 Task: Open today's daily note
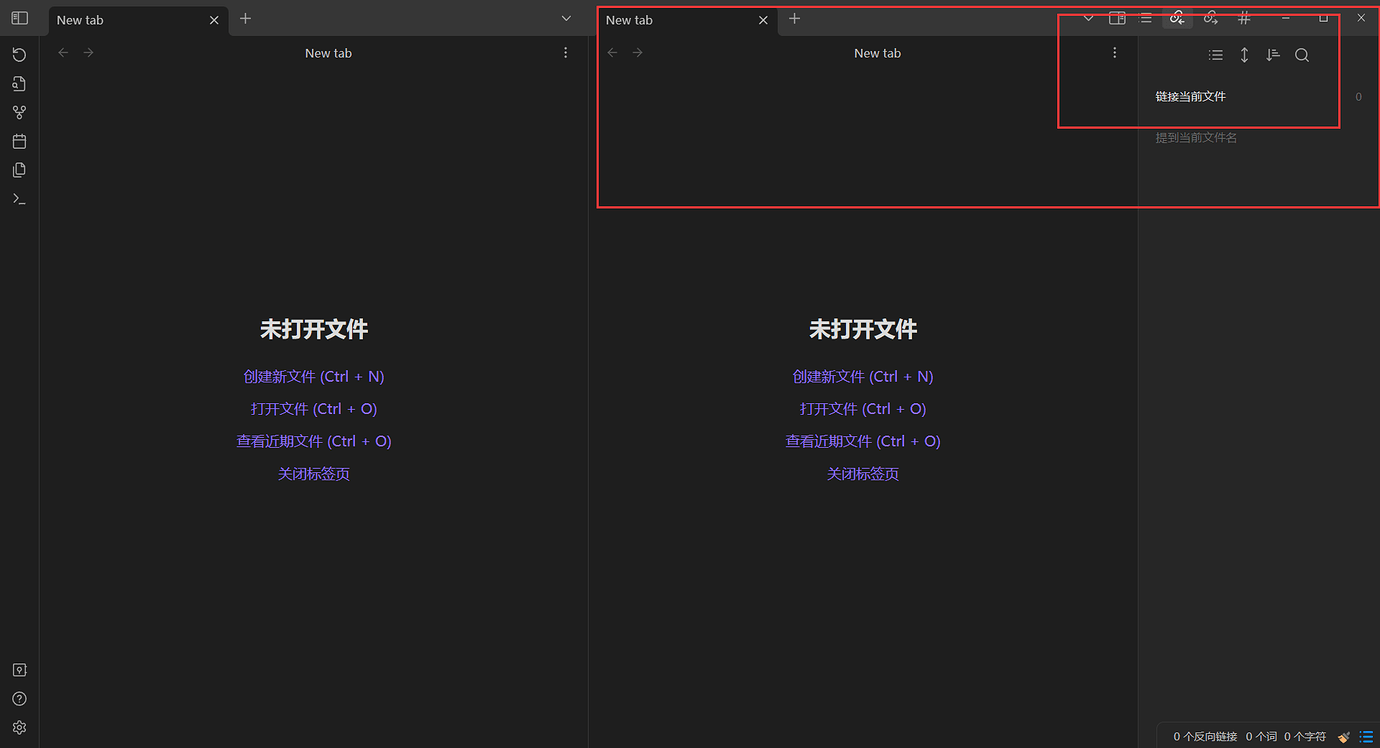click(19, 141)
